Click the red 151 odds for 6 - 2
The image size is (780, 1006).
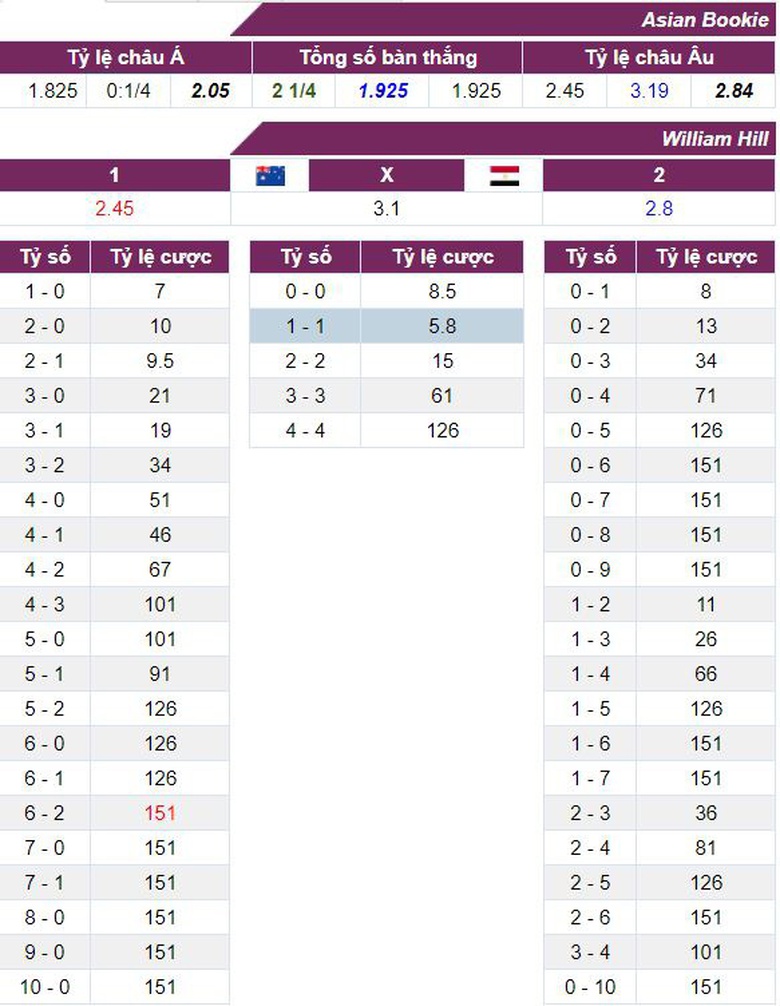click(159, 813)
